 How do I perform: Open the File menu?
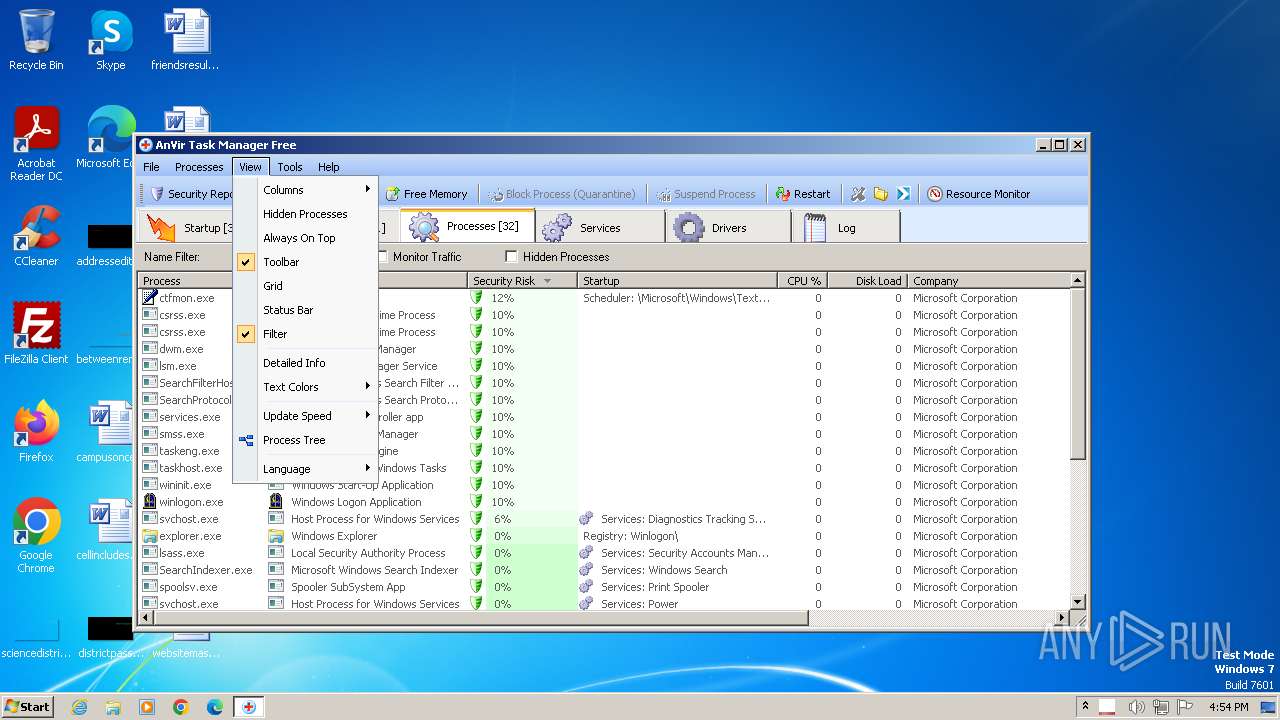click(x=151, y=167)
